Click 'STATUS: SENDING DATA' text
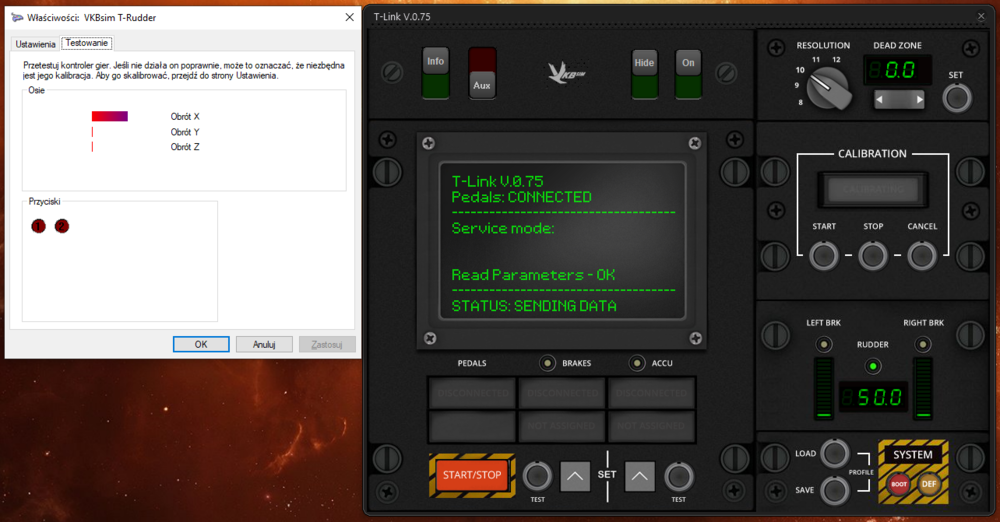The image size is (1000, 522). [x=534, y=306]
